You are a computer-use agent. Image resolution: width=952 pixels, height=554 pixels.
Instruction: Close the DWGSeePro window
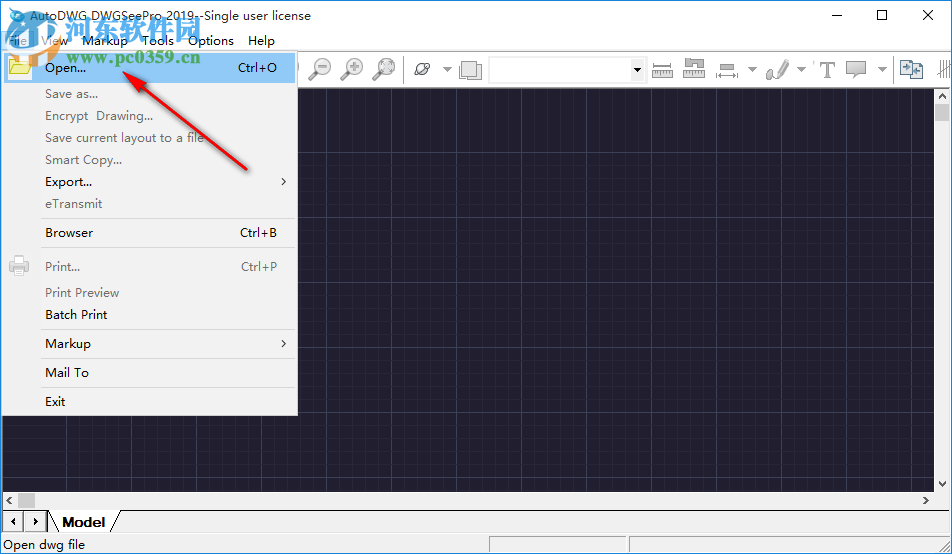[x=928, y=16]
